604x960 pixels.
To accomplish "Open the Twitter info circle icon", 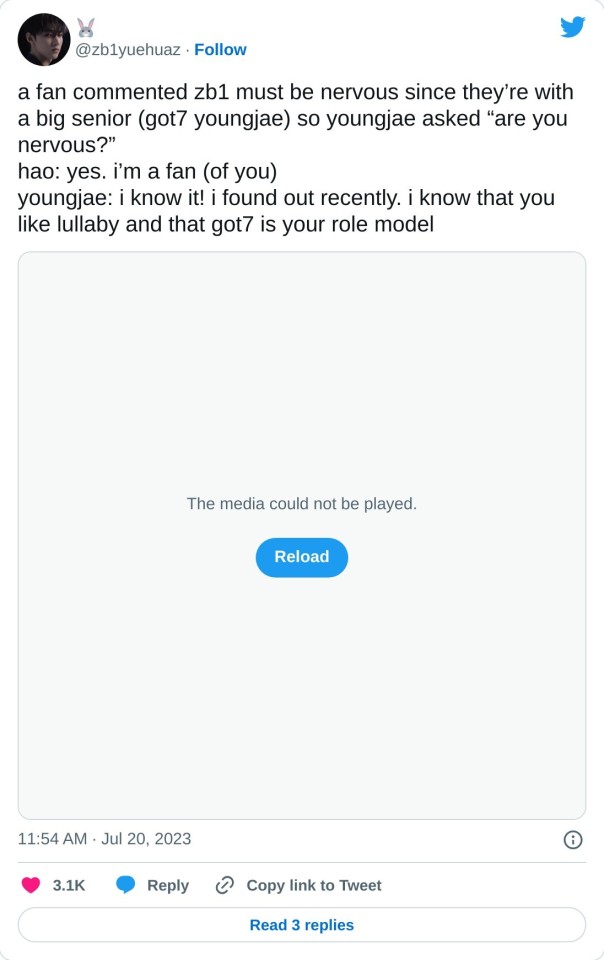I will 573,839.
